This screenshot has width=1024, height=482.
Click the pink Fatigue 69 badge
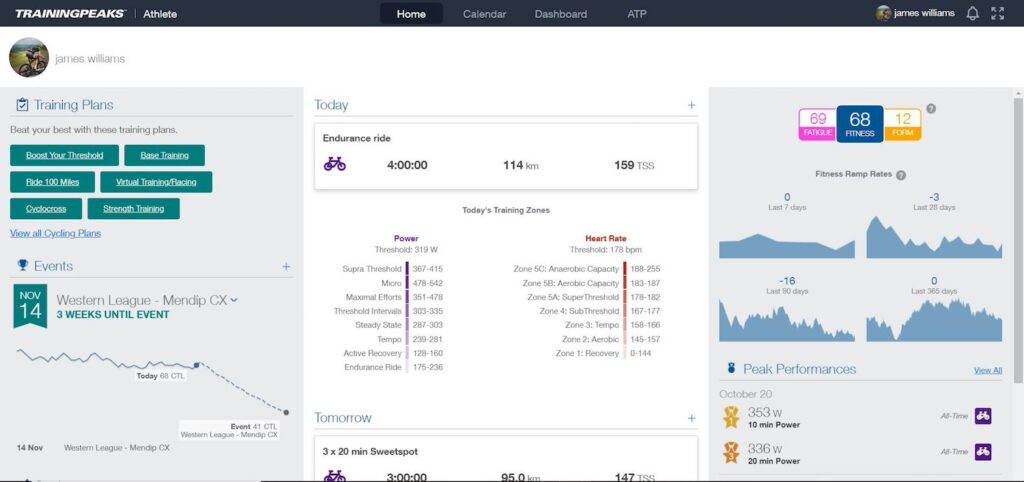(x=818, y=124)
